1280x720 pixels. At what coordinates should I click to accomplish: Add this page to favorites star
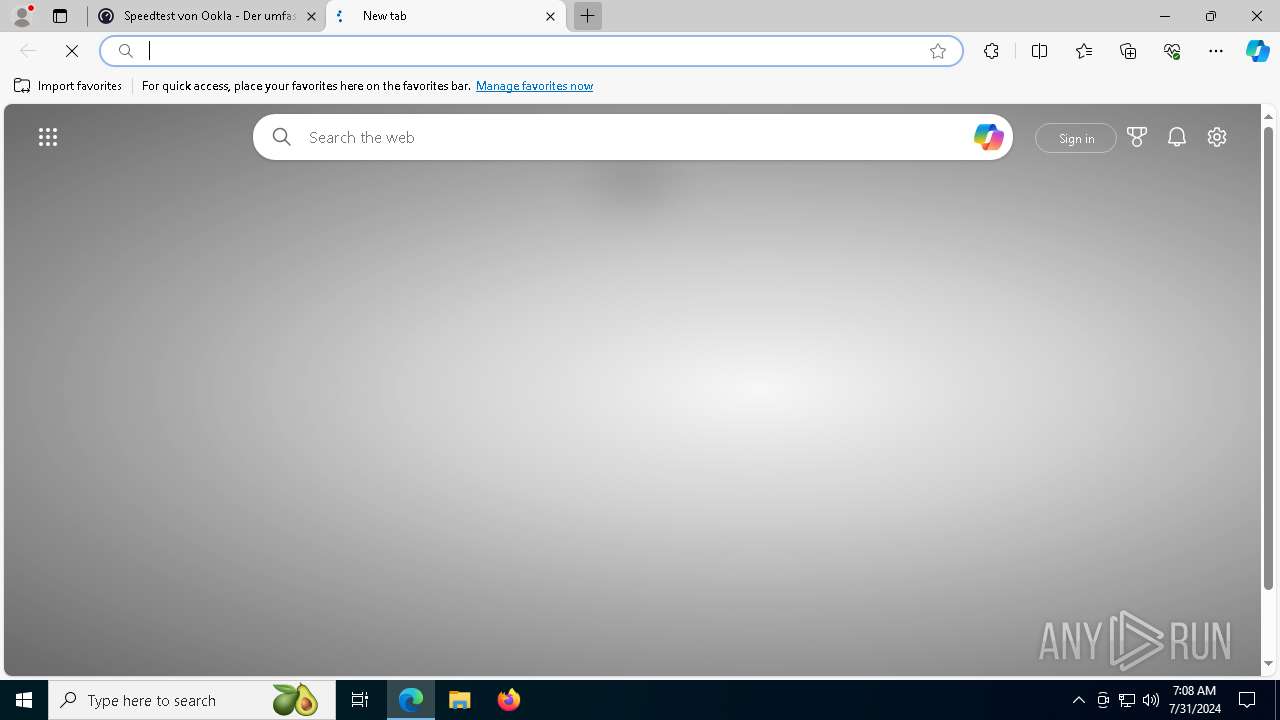point(938,51)
